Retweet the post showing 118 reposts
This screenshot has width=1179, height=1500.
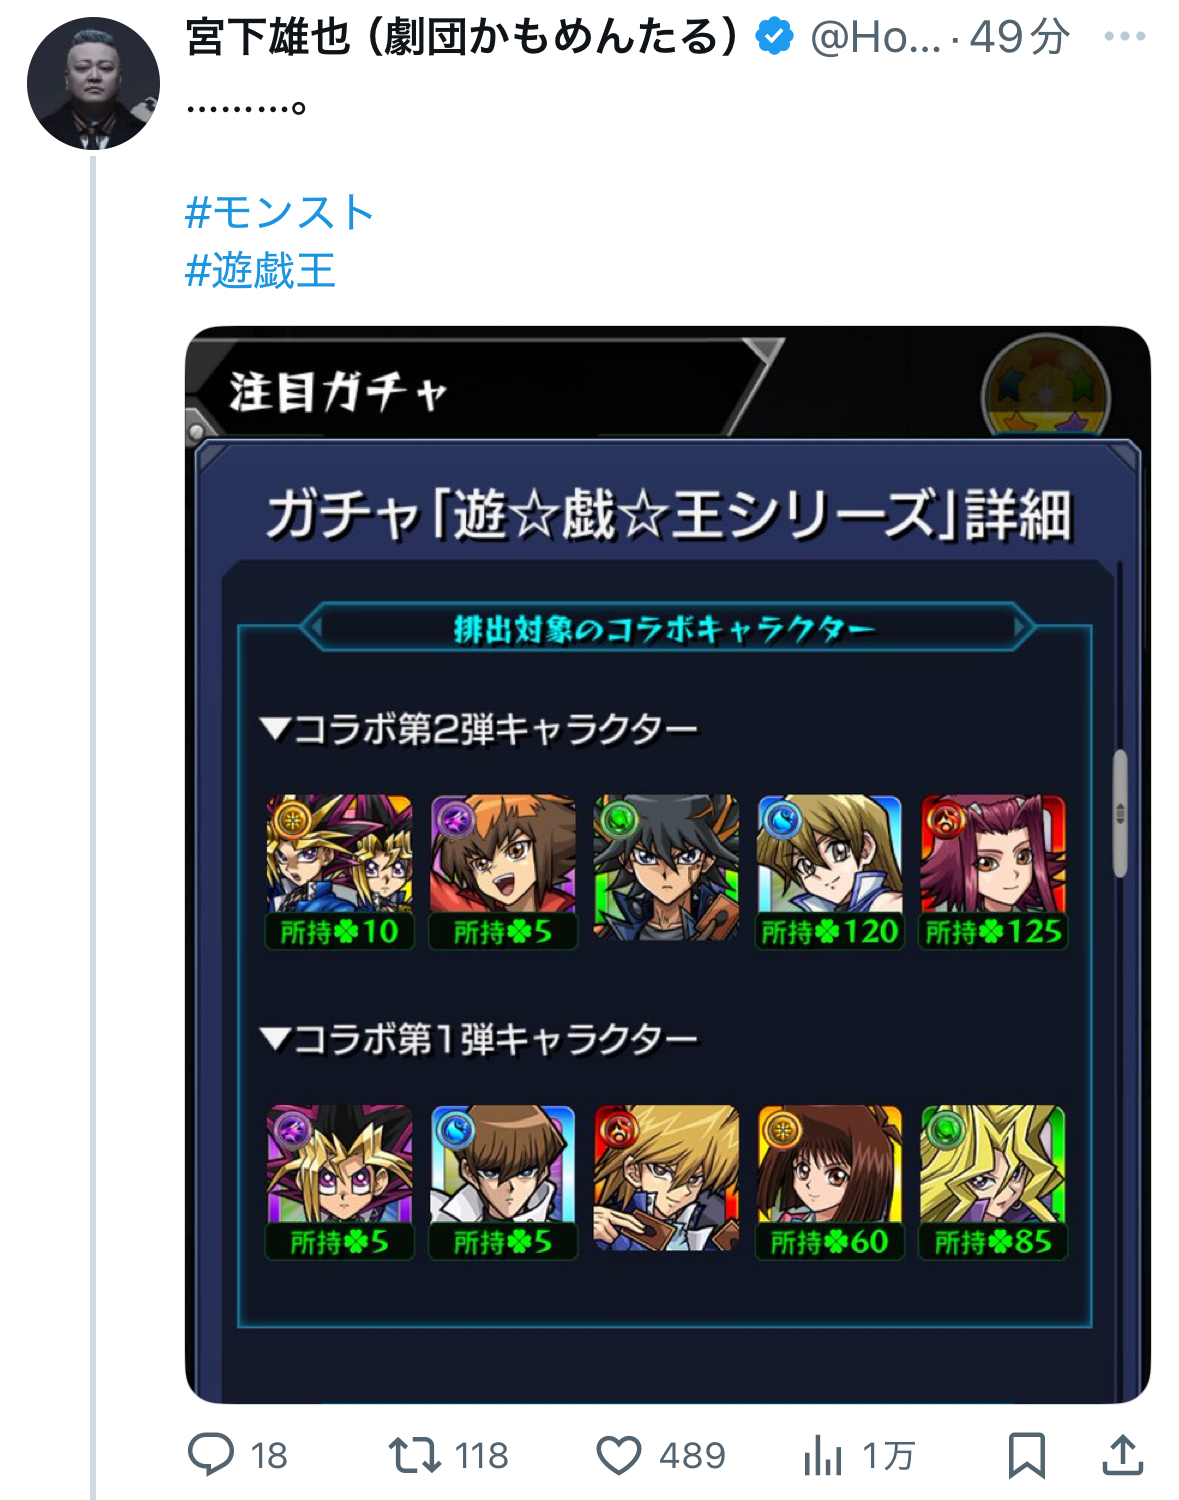415,1455
